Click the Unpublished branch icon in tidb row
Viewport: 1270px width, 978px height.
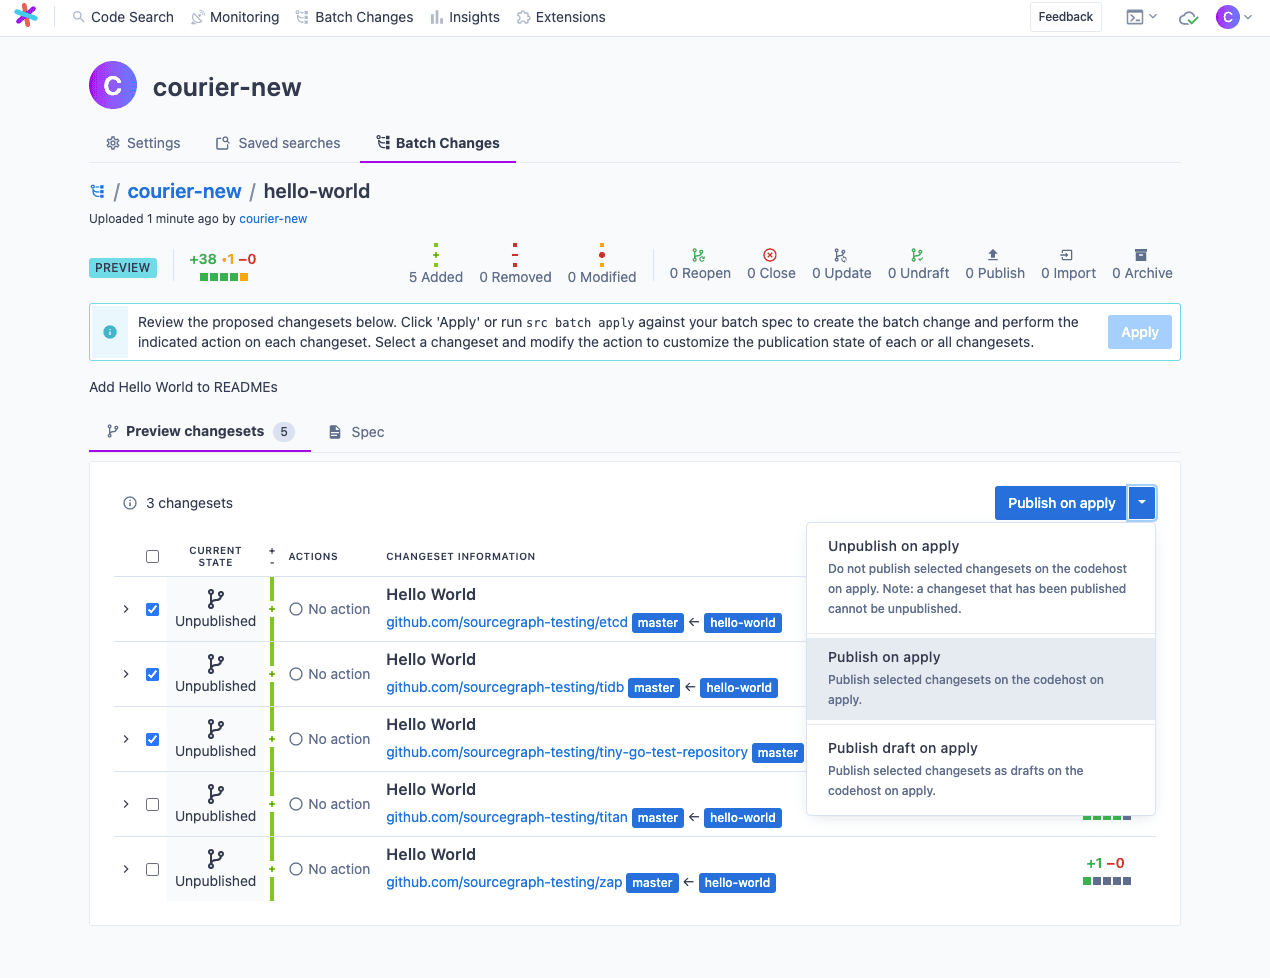pos(216,663)
